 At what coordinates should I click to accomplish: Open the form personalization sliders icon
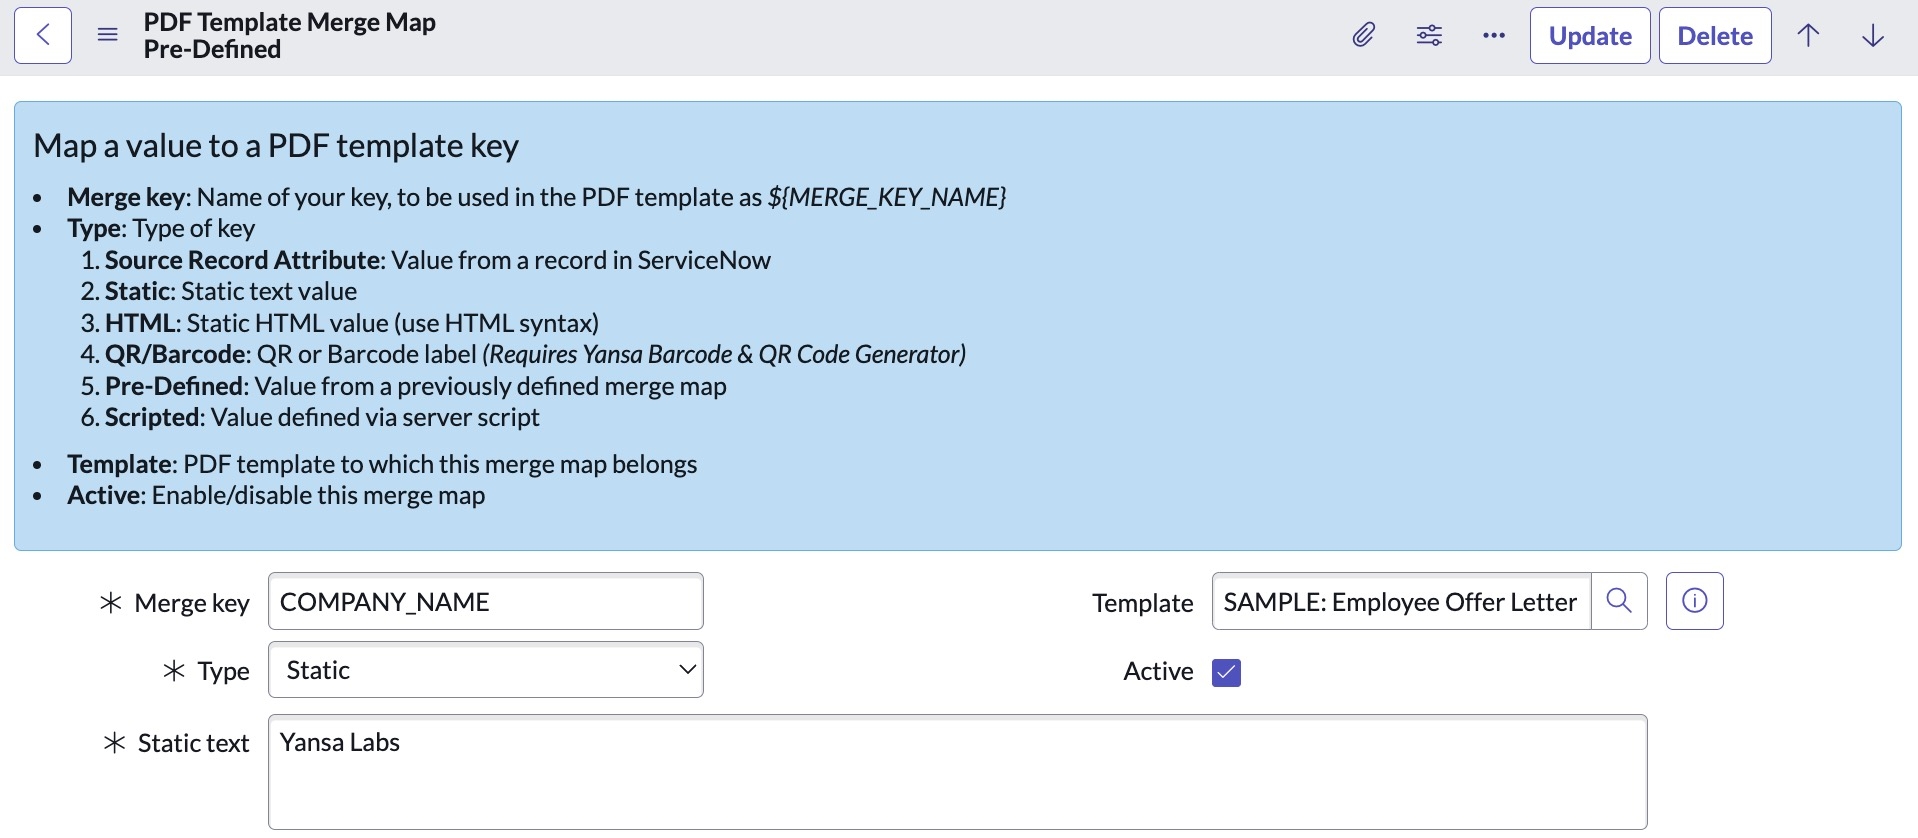(1429, 35)
